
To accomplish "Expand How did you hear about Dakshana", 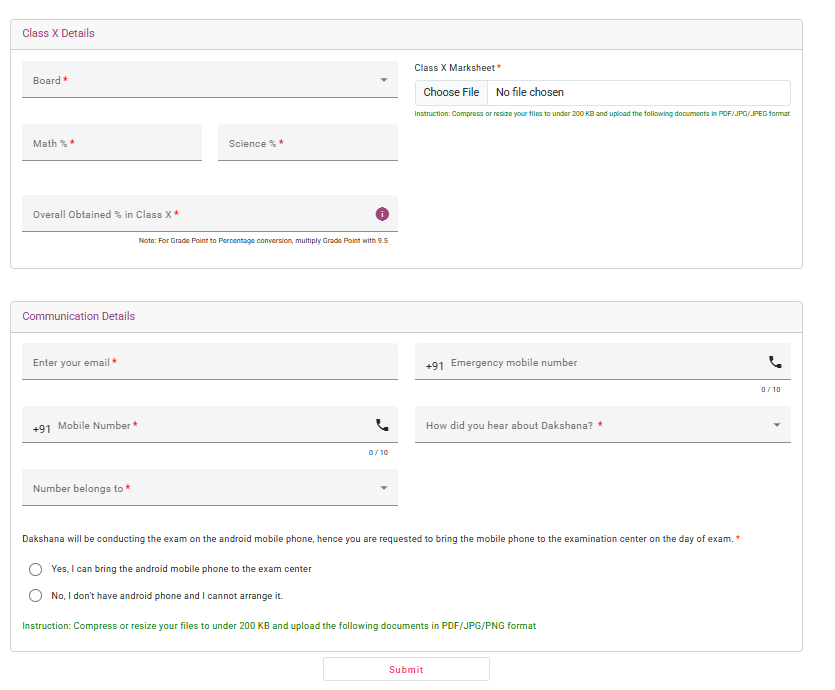I will point(602,425).
